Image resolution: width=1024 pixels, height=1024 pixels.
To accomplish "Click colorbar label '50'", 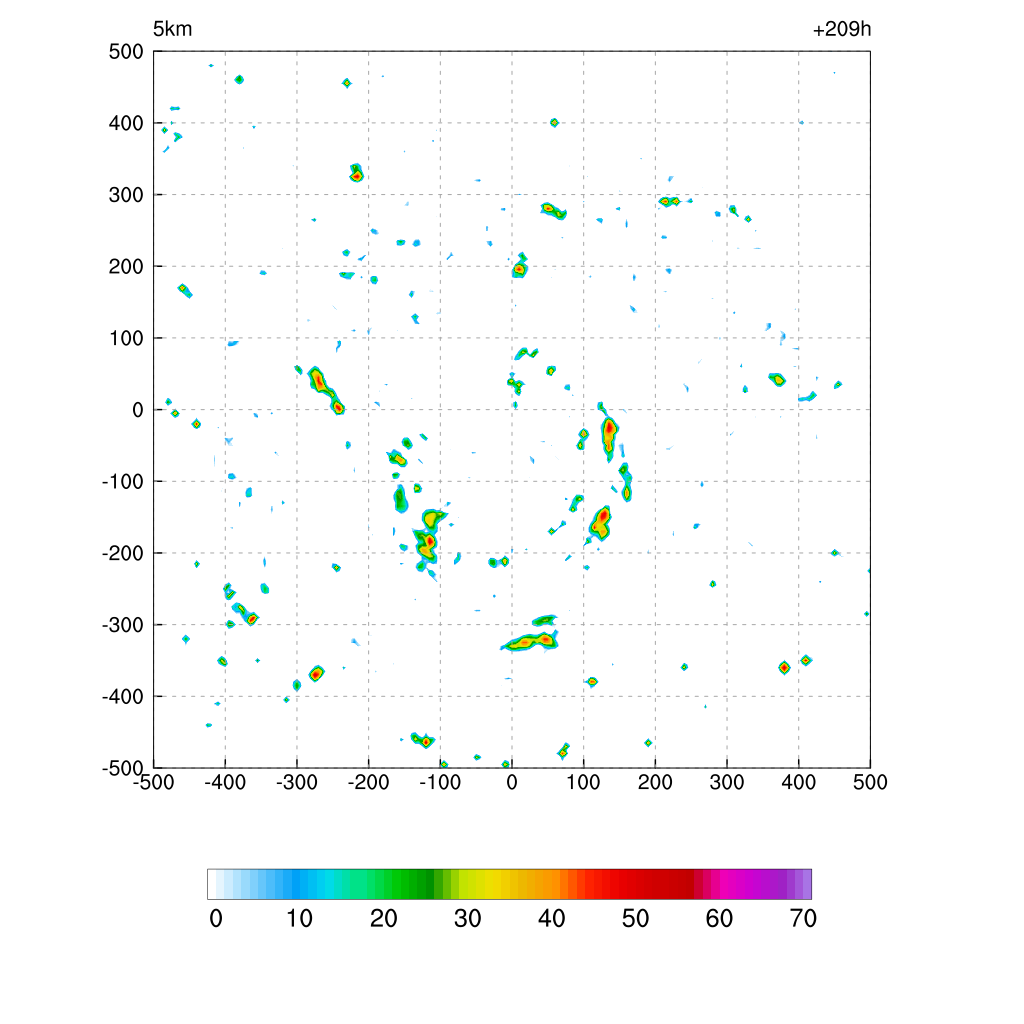I will 635,919.
